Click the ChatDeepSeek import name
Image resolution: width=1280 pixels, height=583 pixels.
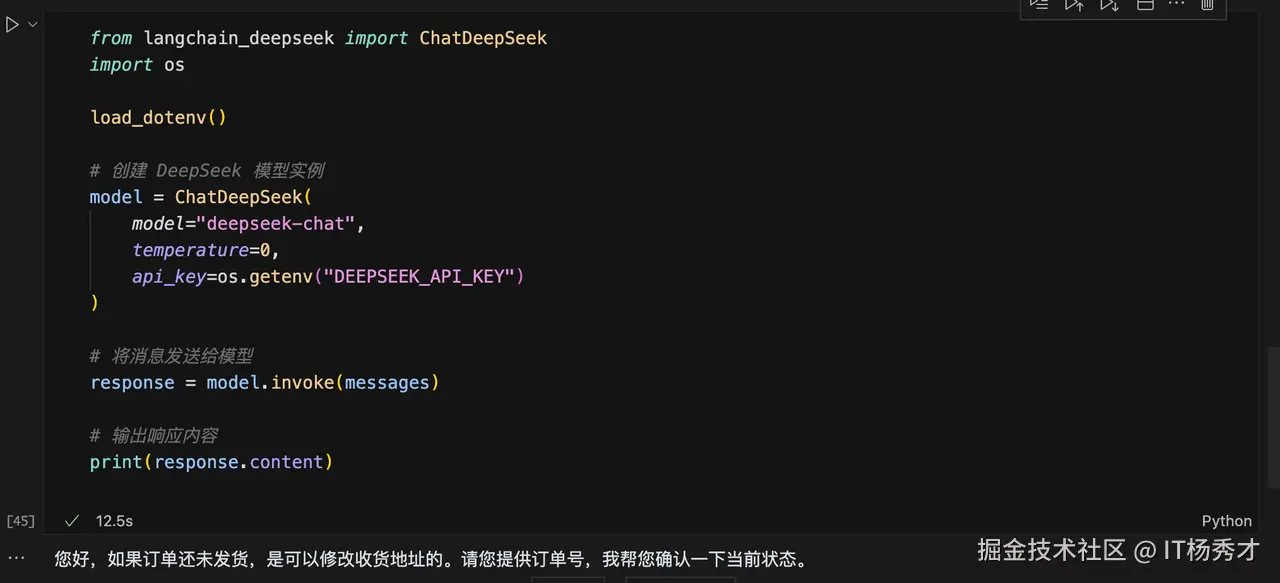483,38
